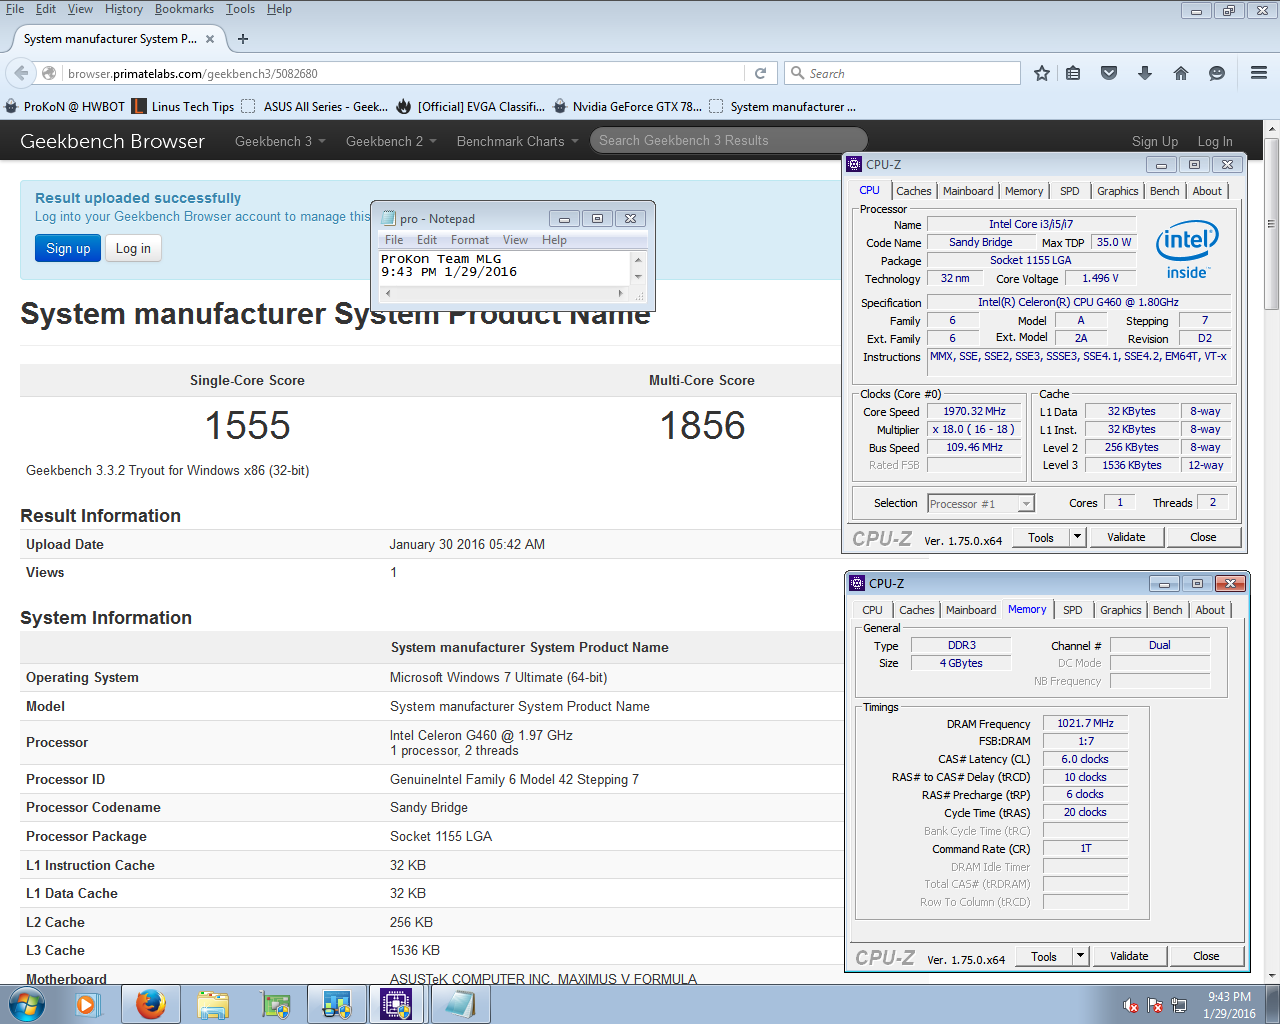The image size is (1280, 1024).
Task: Click the Intel inside logo in CPU-Z
Action: click(1187, 250)
